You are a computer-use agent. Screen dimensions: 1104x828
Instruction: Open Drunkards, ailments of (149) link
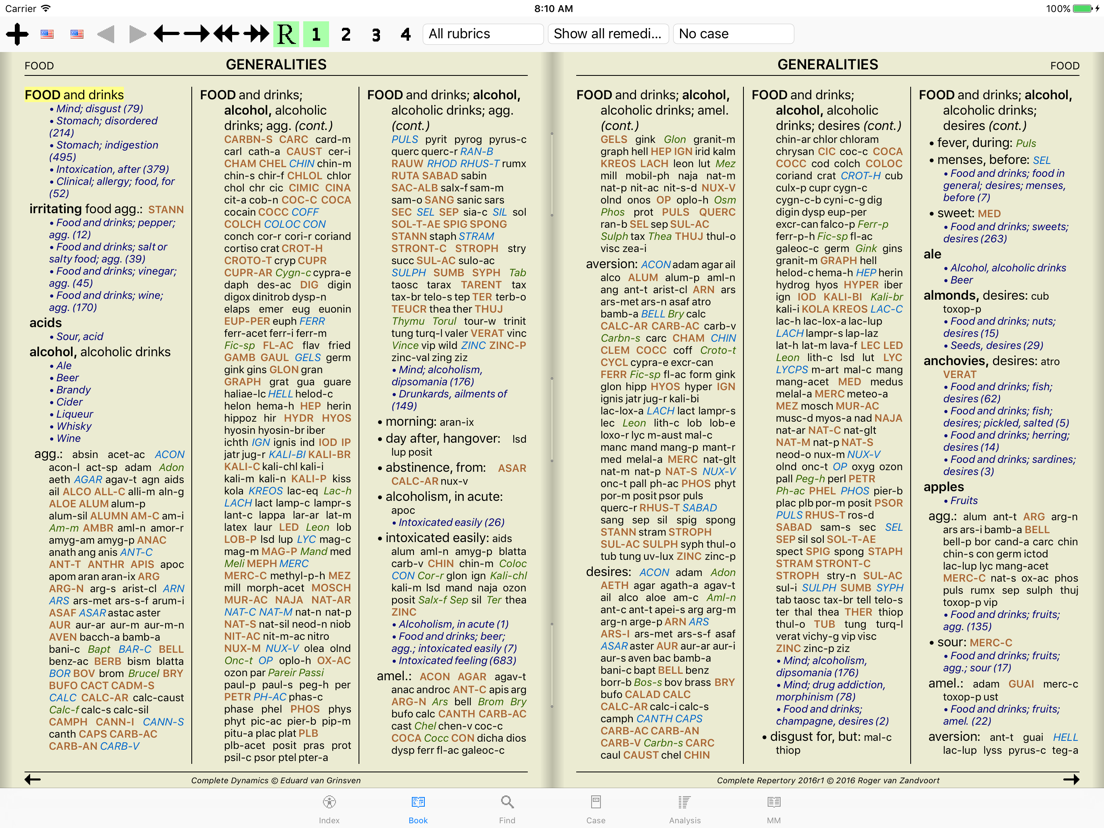pos(449,400)
